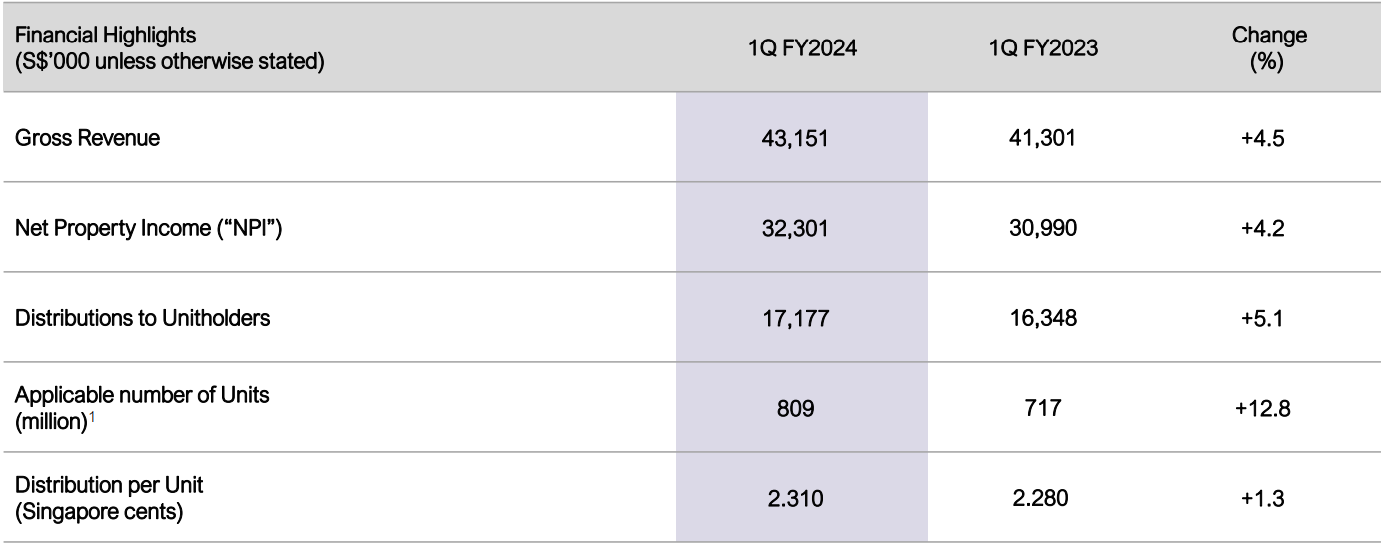
Task: Select the 1Q FY2024 column header
Action: 802,48
